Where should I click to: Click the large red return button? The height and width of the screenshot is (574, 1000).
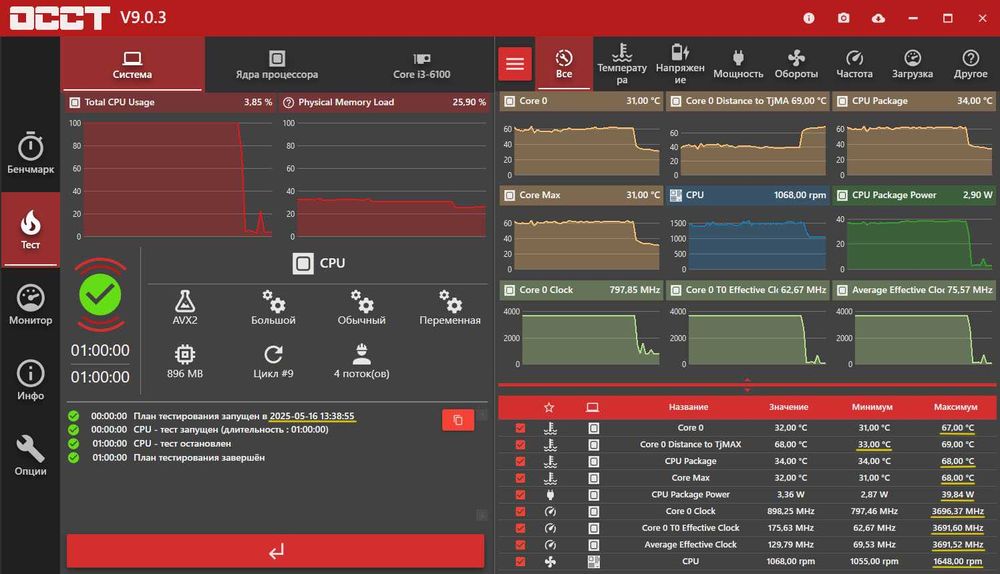pyautogui.click(x=276, y=551)
